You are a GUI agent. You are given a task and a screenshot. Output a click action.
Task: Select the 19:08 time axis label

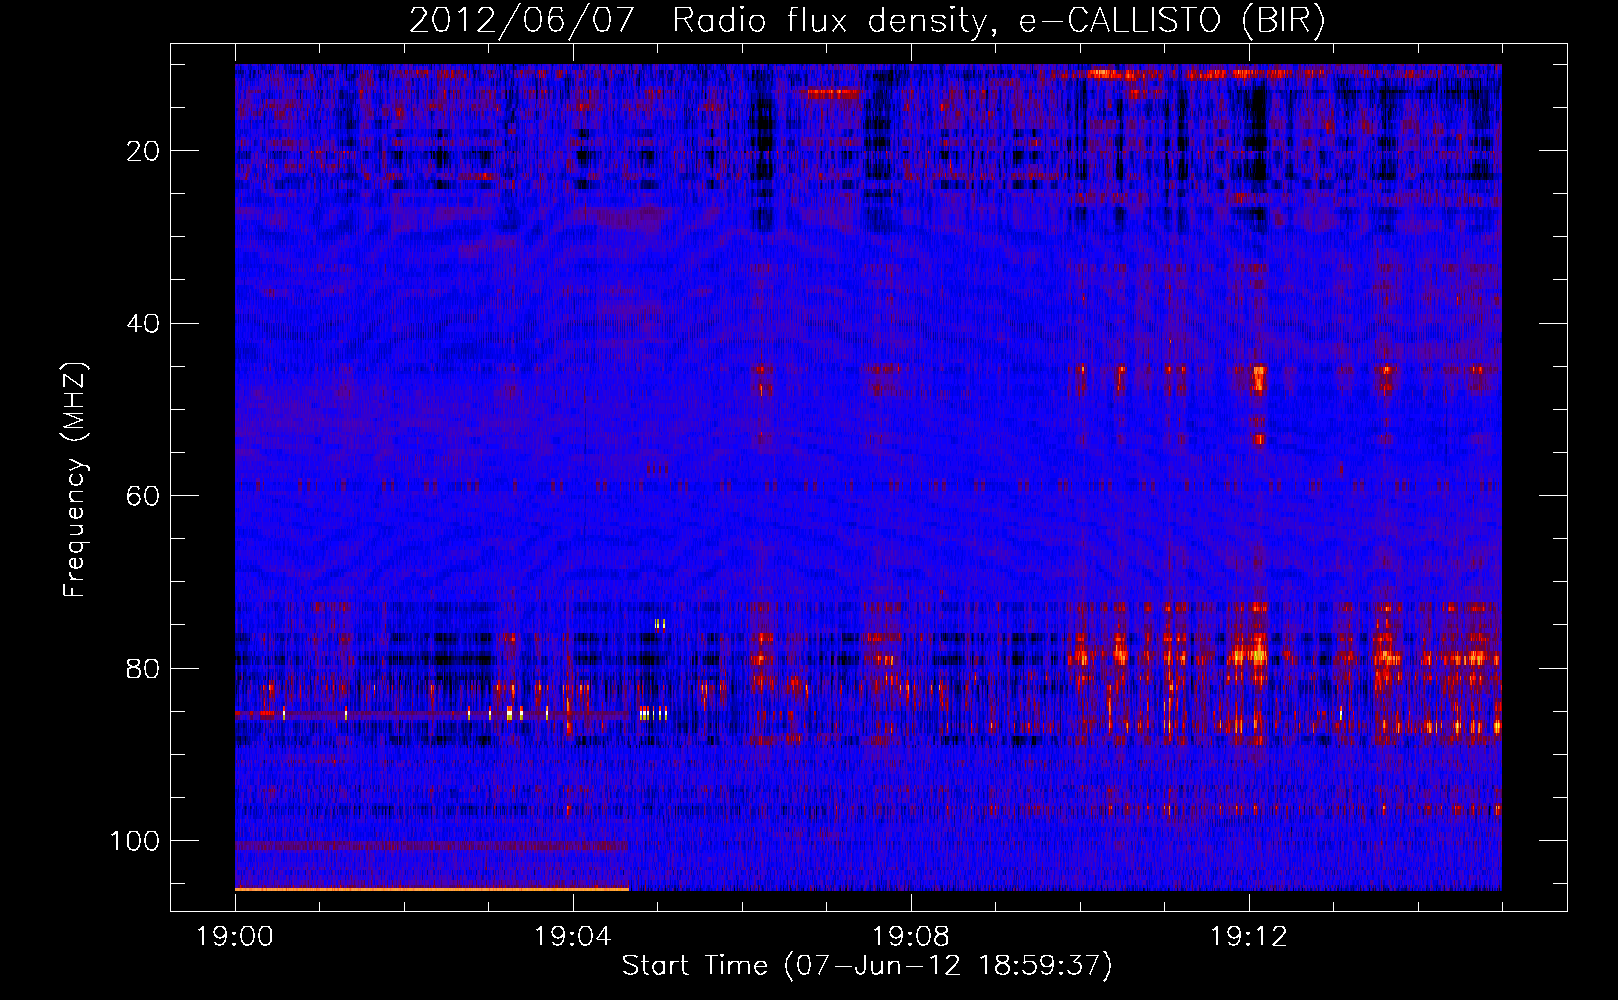911,937
